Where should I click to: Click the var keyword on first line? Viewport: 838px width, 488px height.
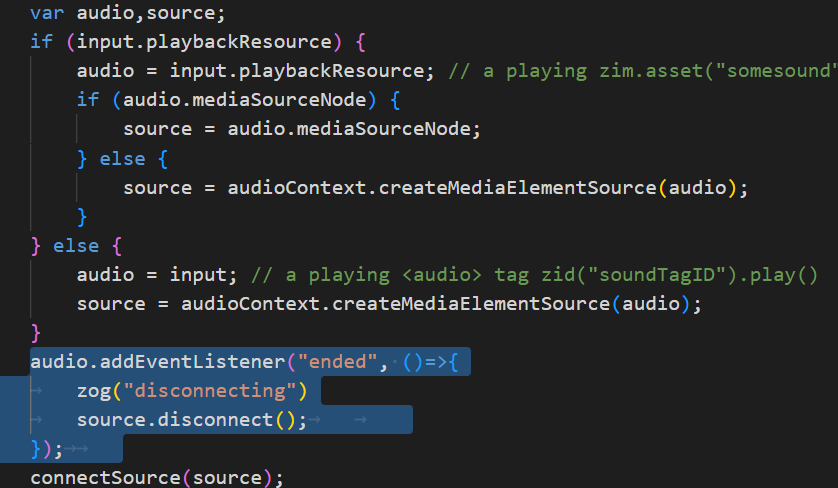(x=47, y=13)
